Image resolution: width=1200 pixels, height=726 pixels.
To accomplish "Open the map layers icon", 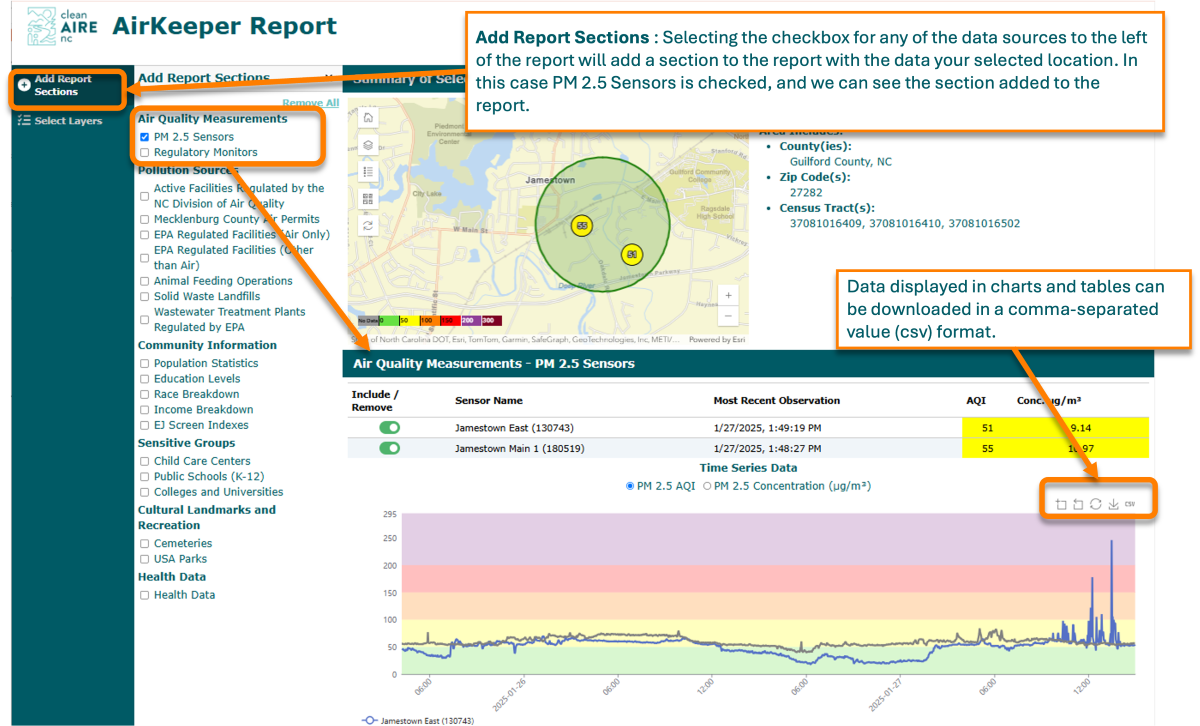I will 368,145.
